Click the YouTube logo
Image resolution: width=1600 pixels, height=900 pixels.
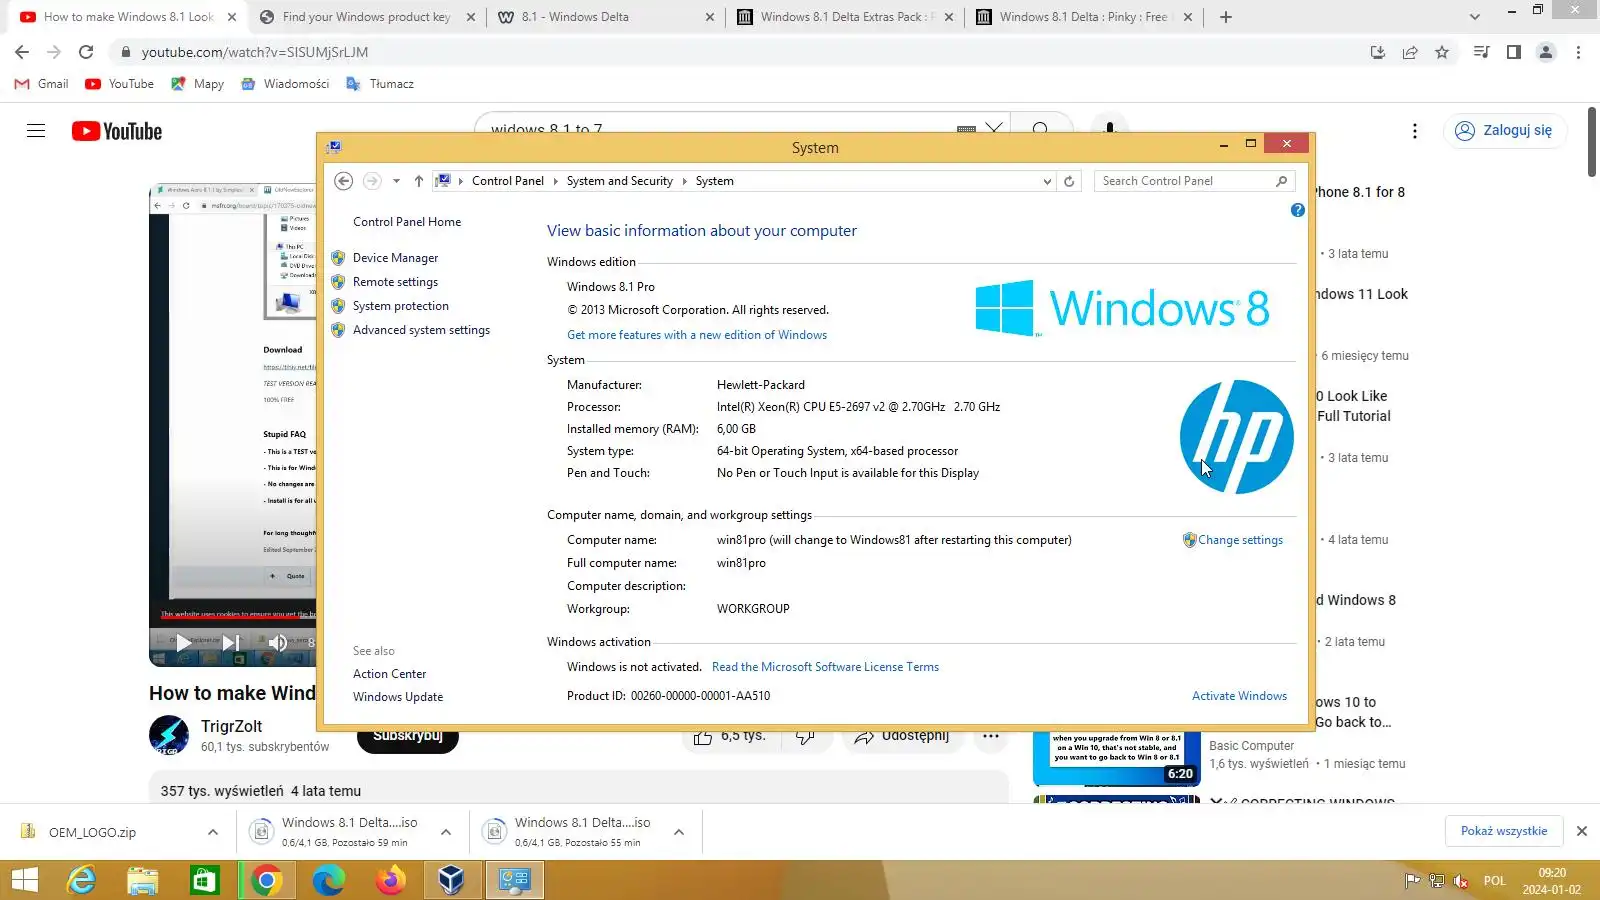pos(117,131)
